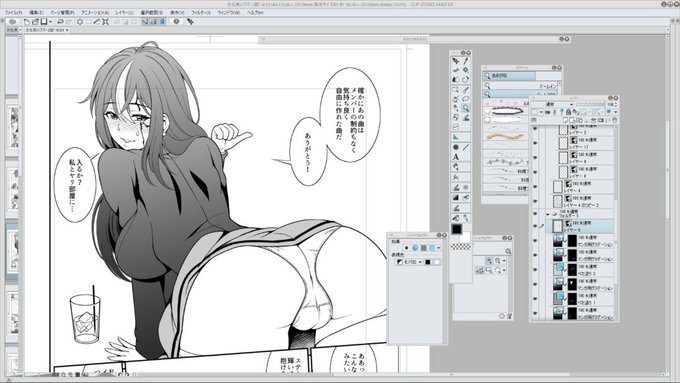
Task: Open the lower dropdown arrow in sub panel
Action: pos(504,270)
